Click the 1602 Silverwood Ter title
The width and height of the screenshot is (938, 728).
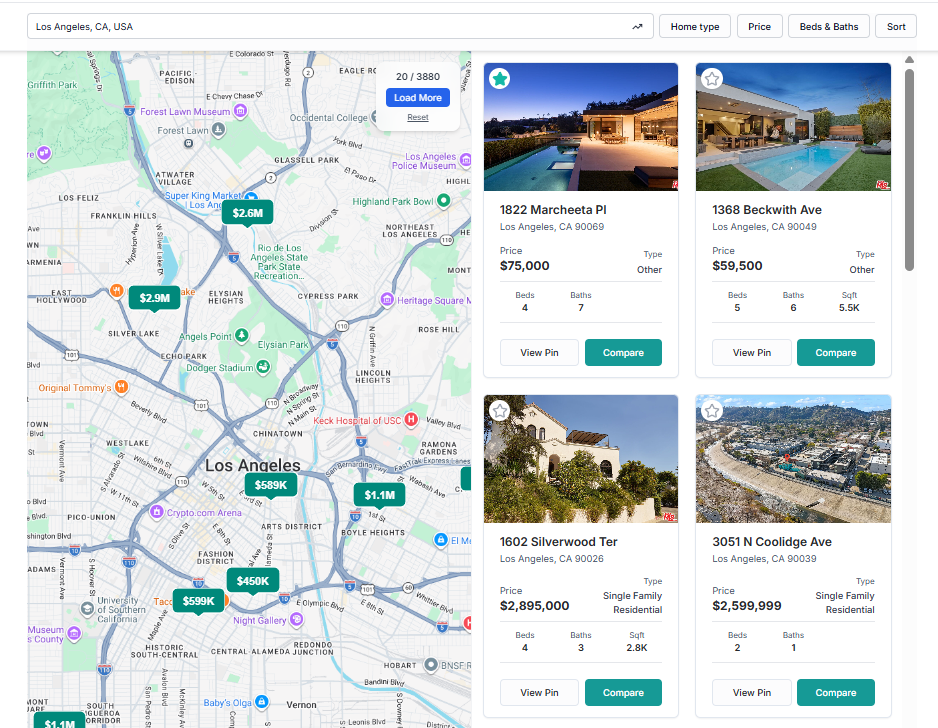[558, 542]
